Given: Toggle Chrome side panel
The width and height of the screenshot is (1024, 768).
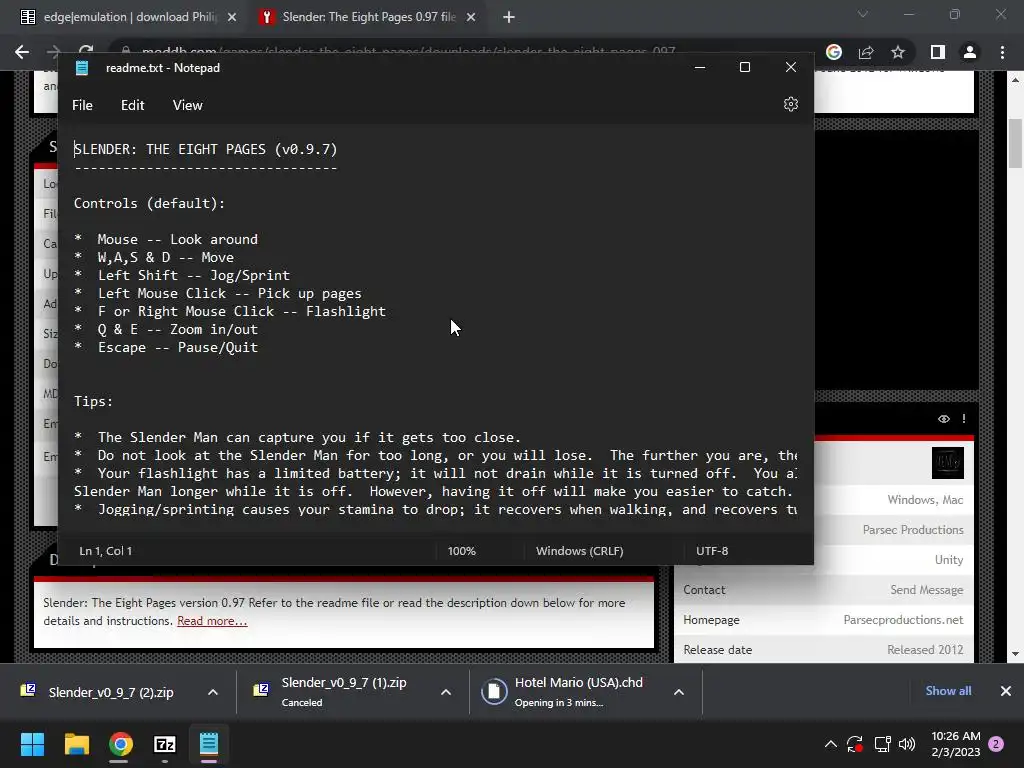Looking at the screenshot, I should click(x=938, y=52).
